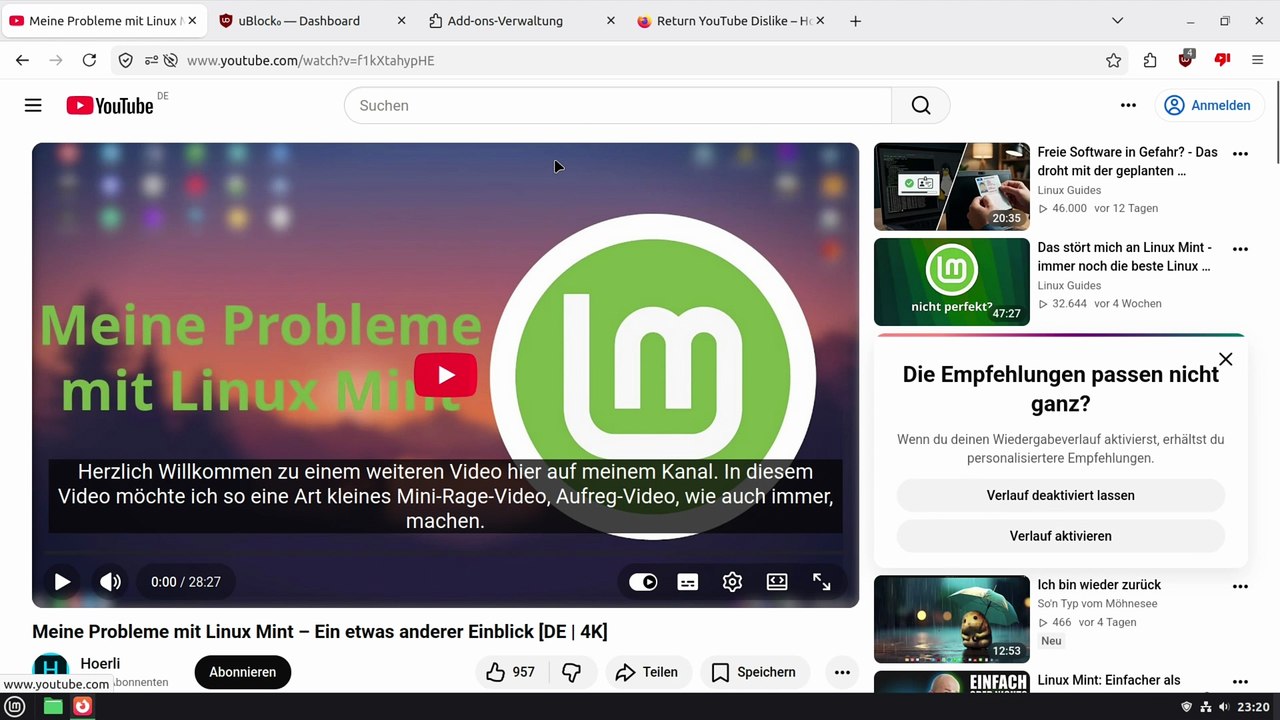Reload the current page
The width and height of the screenshot is (1280, 720).
point(89,60)
